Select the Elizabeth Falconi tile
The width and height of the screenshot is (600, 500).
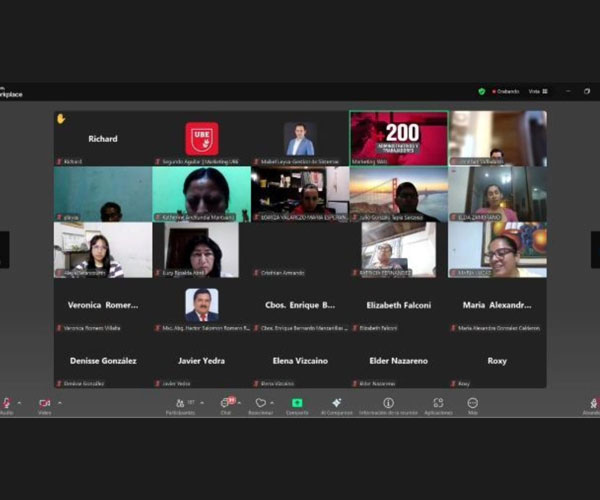[x=399, y=305]
